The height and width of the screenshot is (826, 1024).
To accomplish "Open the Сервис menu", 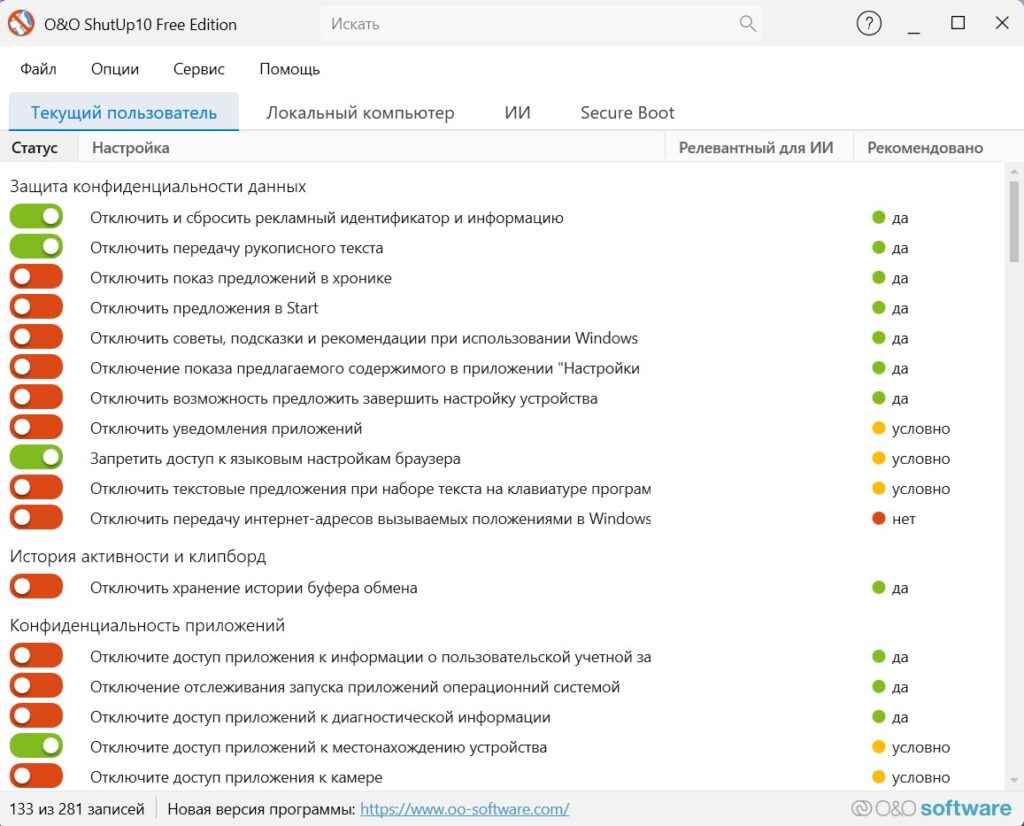I will 199,69.
